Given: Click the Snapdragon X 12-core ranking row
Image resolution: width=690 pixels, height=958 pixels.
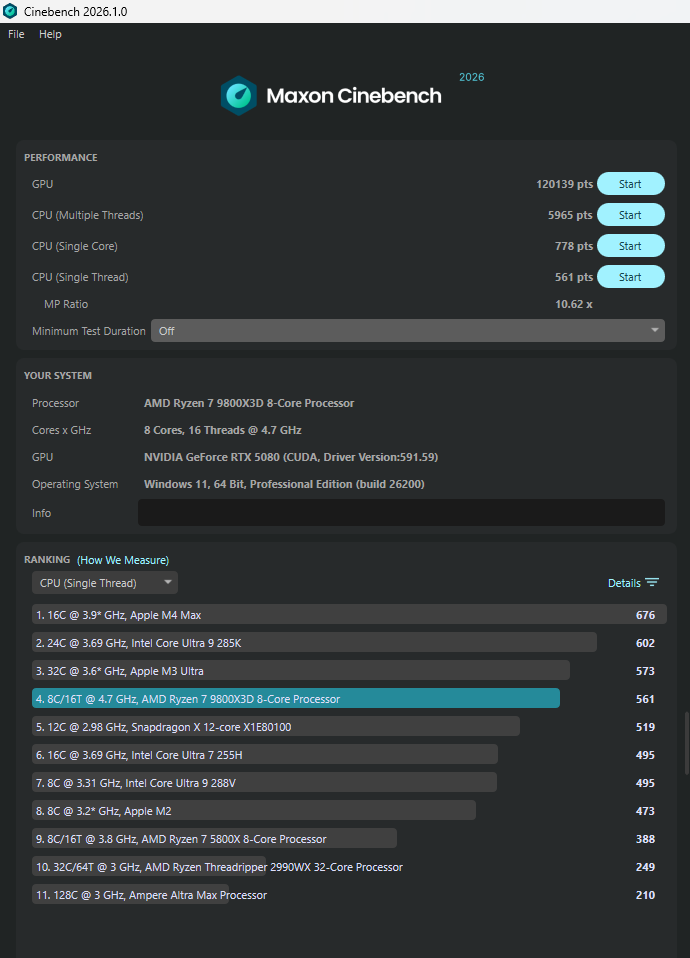Looking at the screenshot, I should [276, 727].
